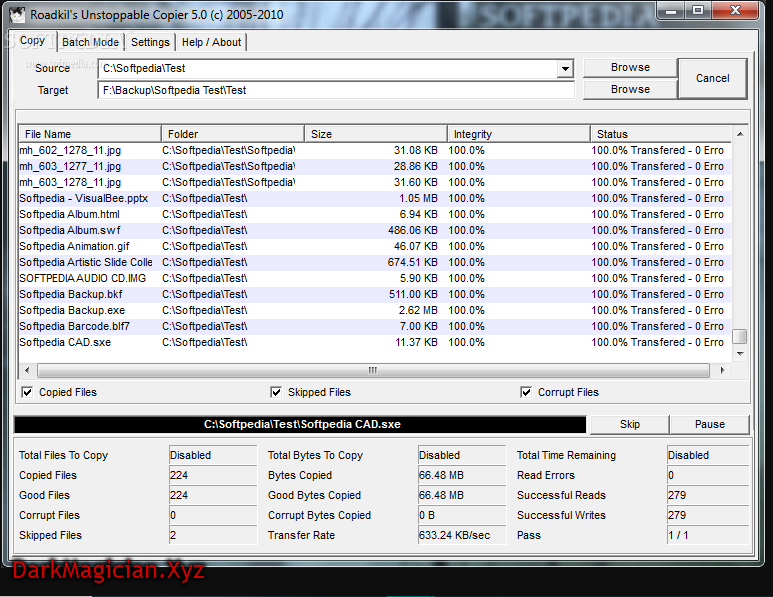The image size is (773, 597).
Task: Sort by the Status column header
Action: tap(661, 134)
